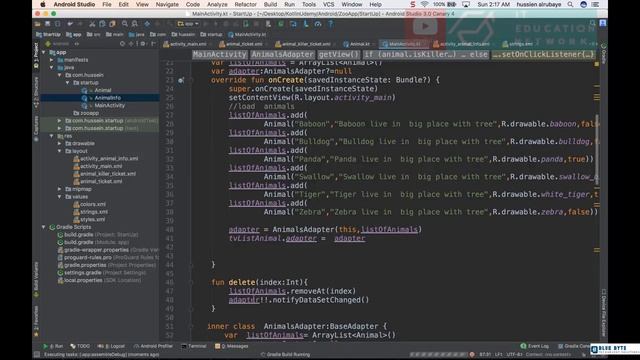Click the setOnClickListener breadcrumb

tap(543, 54)
